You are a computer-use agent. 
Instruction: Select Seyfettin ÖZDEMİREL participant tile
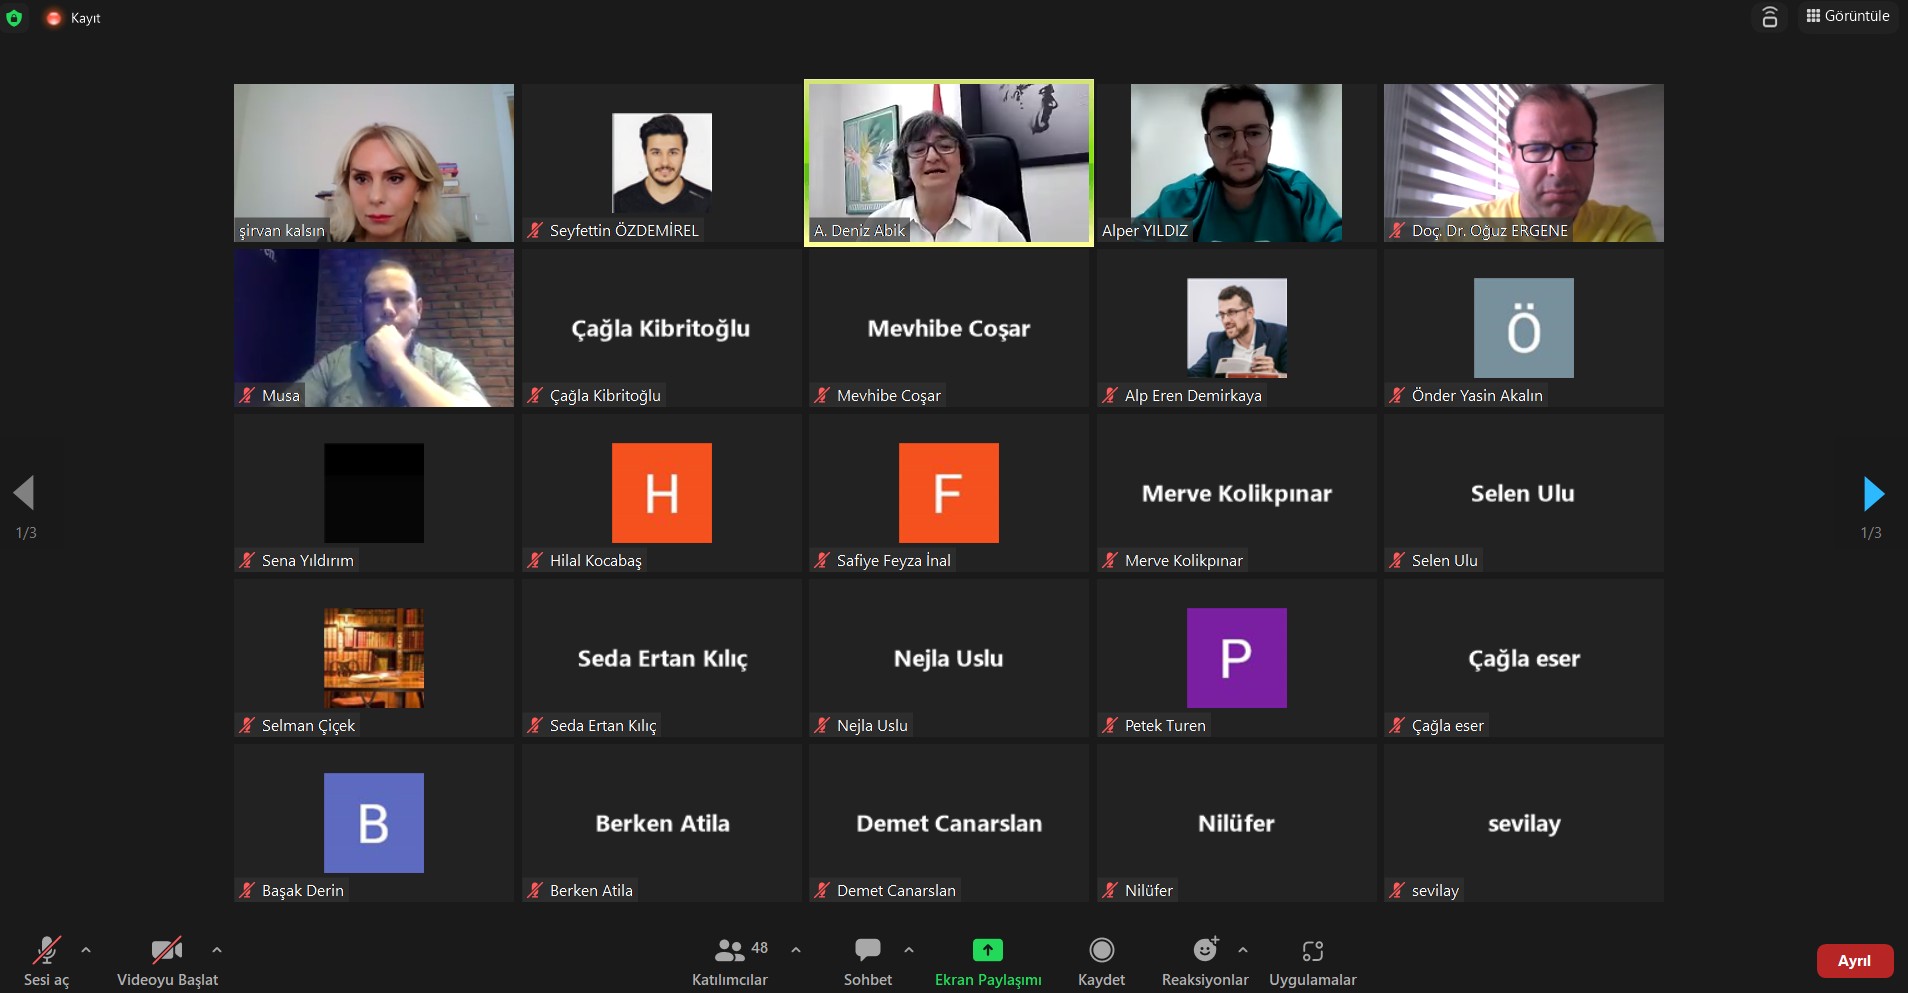click(662, 163)
